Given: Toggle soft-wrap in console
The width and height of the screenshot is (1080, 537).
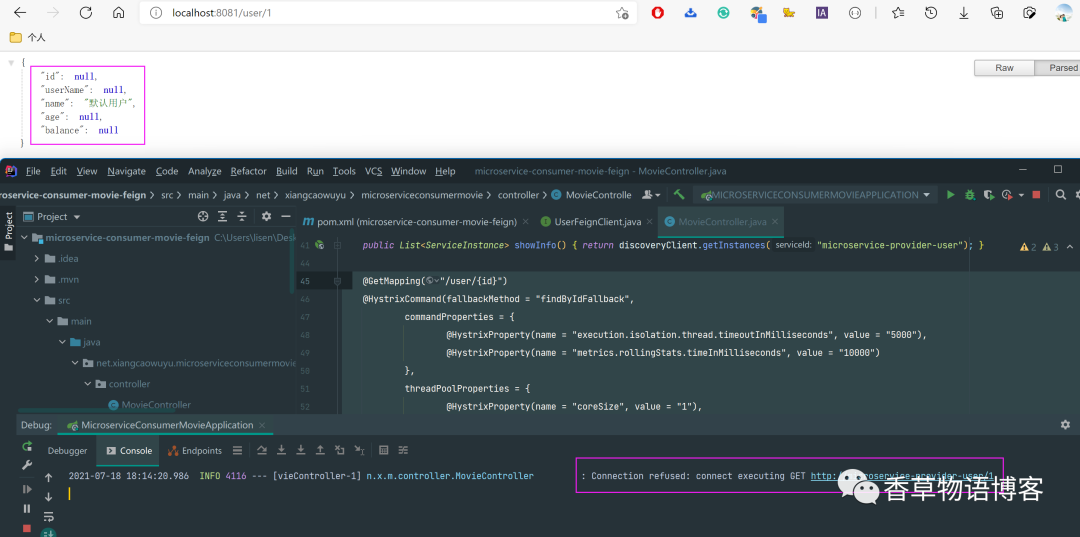Looking at the screenshot, I should click(x=48, y=516).
